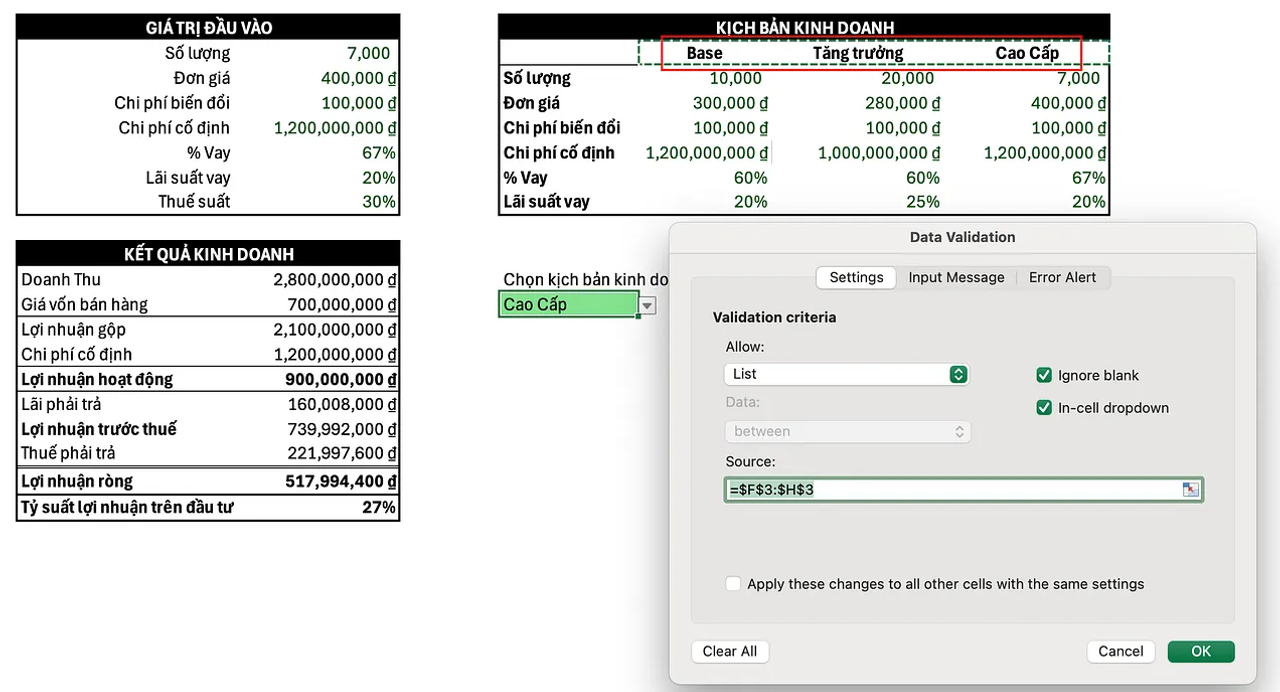This screenshot has height=692, width=1280.
Task: Click the Tăng trưởng scenario header cell
Action: pos(857,53)
